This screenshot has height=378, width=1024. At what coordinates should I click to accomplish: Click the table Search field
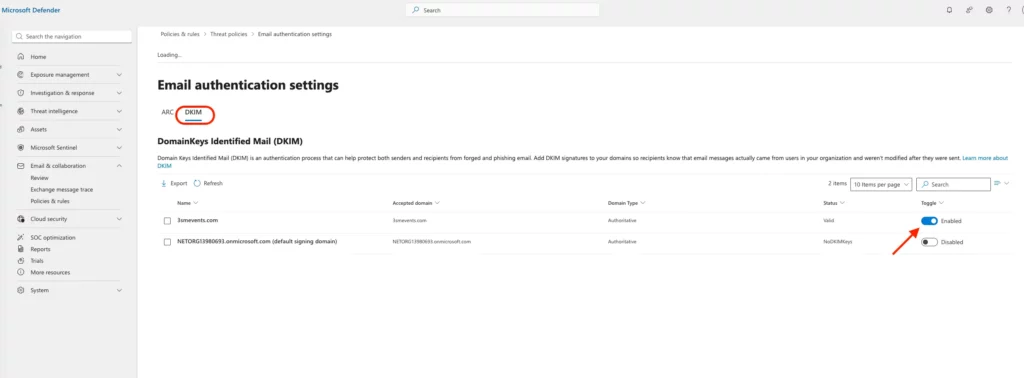[953, 184]
